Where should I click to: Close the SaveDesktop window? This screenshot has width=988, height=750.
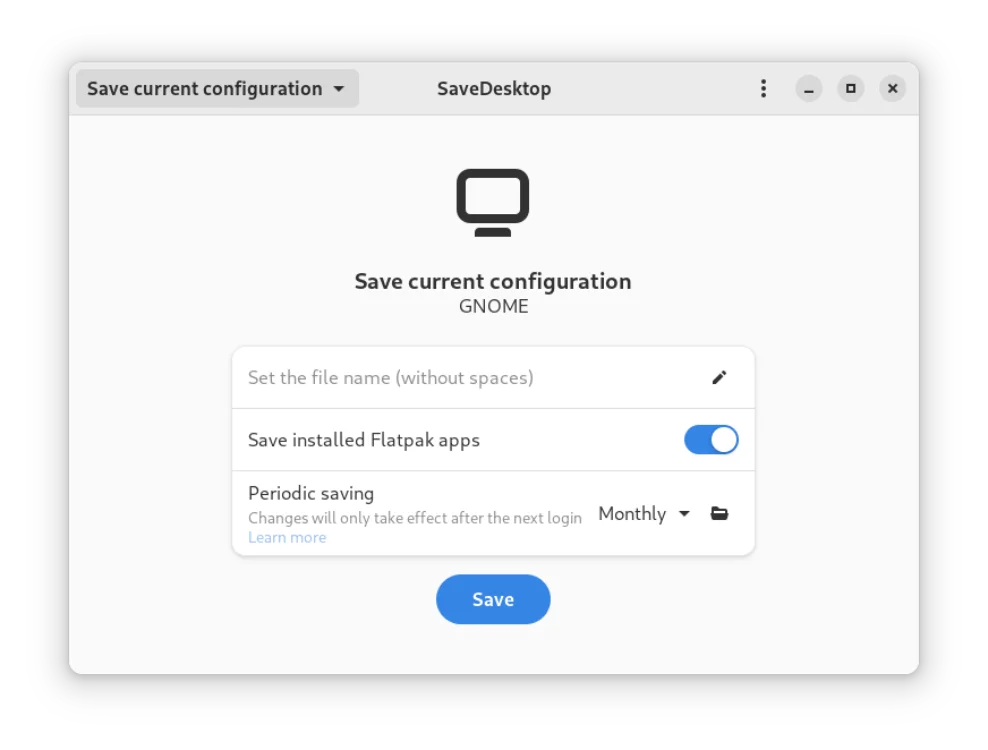pyautogui.click(x=892, y=89)
